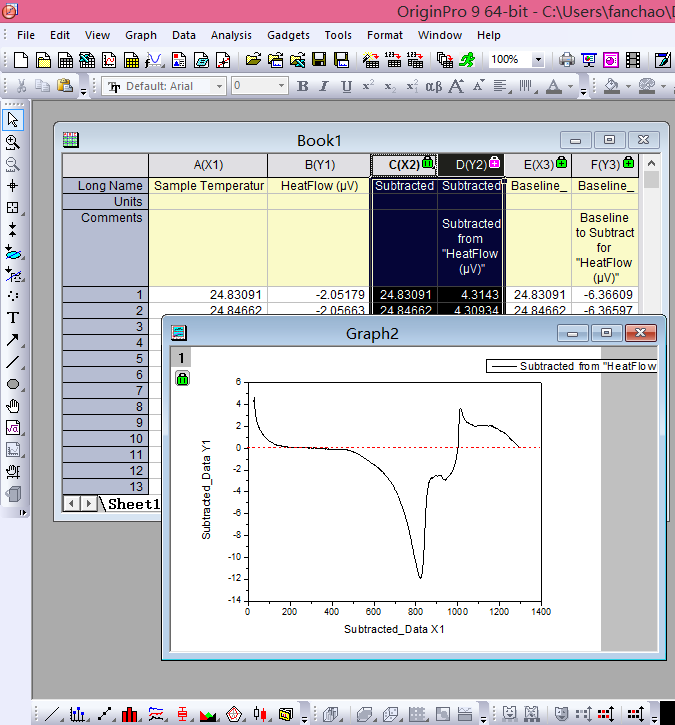Click the Book1 workbook icon

[x=71, y=140]
